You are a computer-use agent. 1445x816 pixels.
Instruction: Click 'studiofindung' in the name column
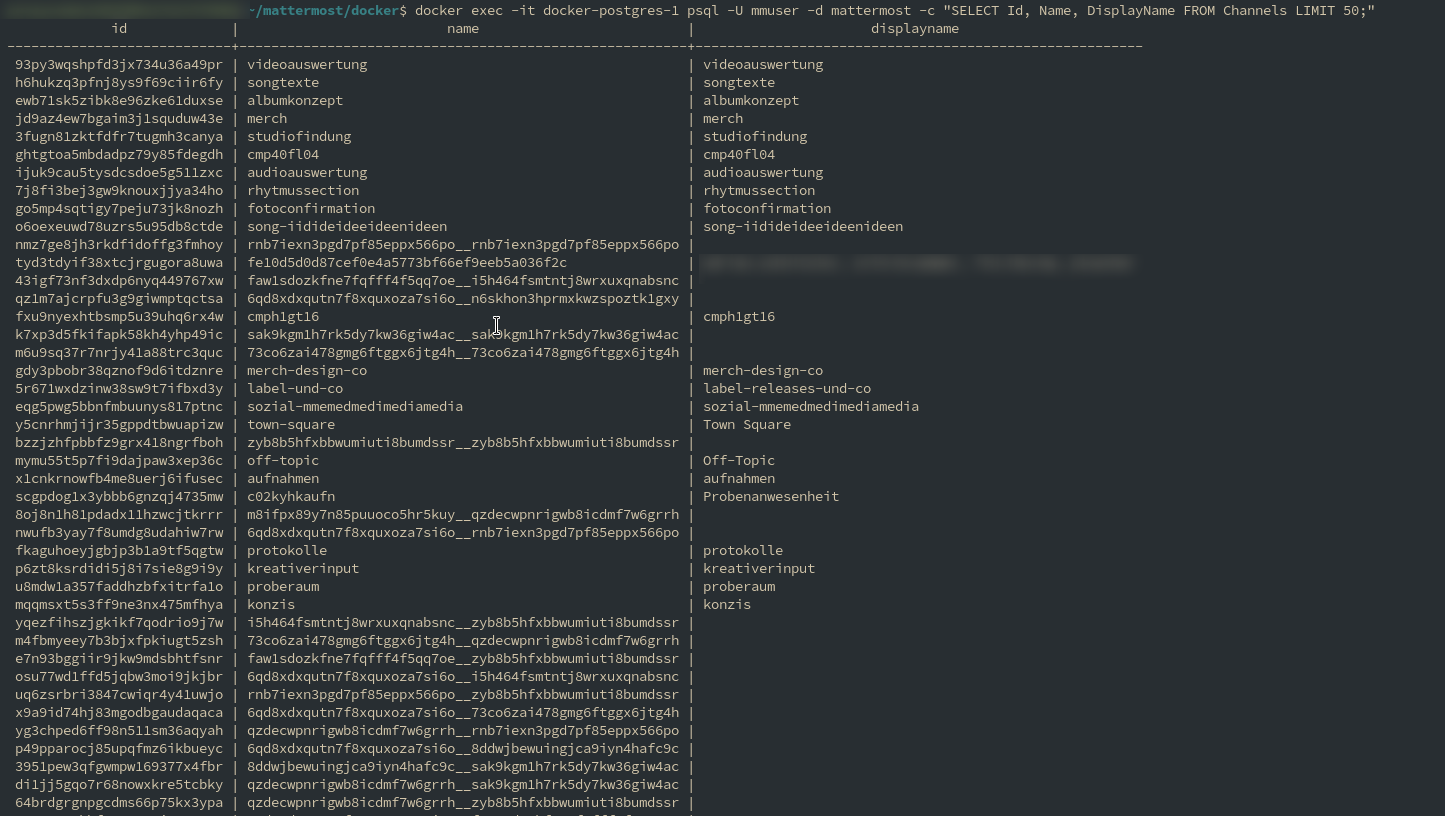(x=299, y=136)
